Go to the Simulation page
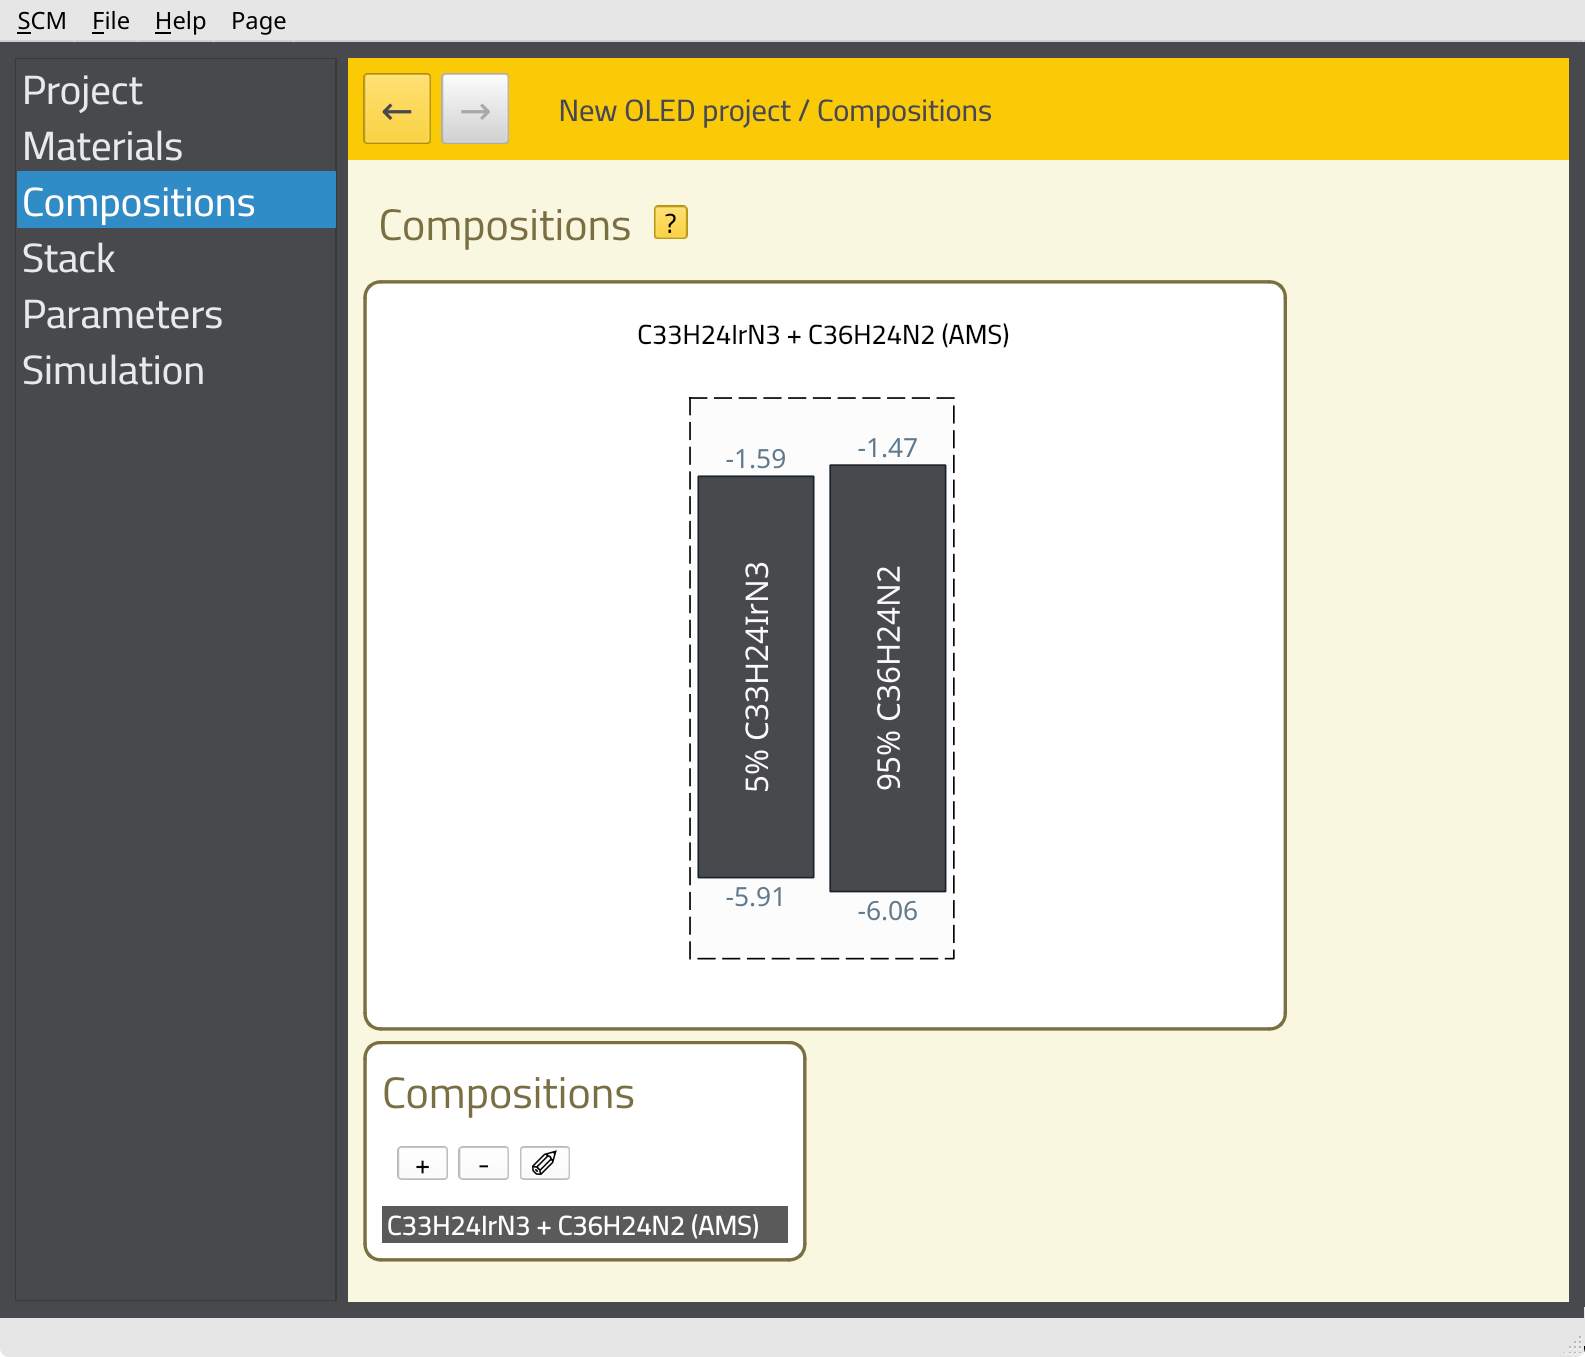Viewport: 1585px width, 1357px height. point(114,371)
